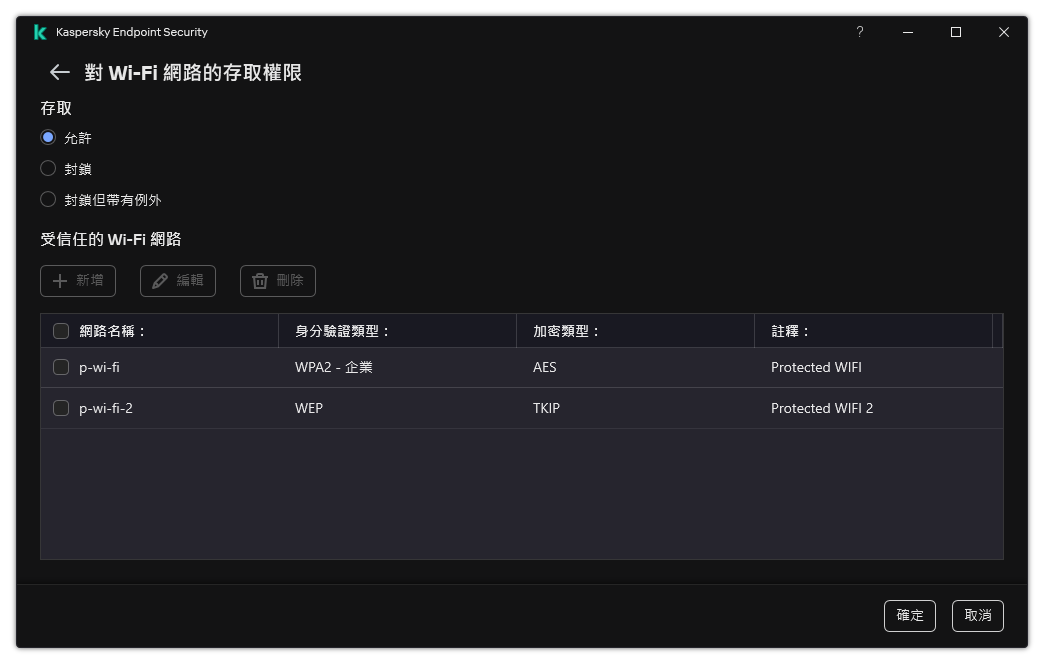Image resolution: width=1044 pixels, height=664 pixels.
Task: Check the p-wi-fi network checkbox
Action: coord(61,367)
